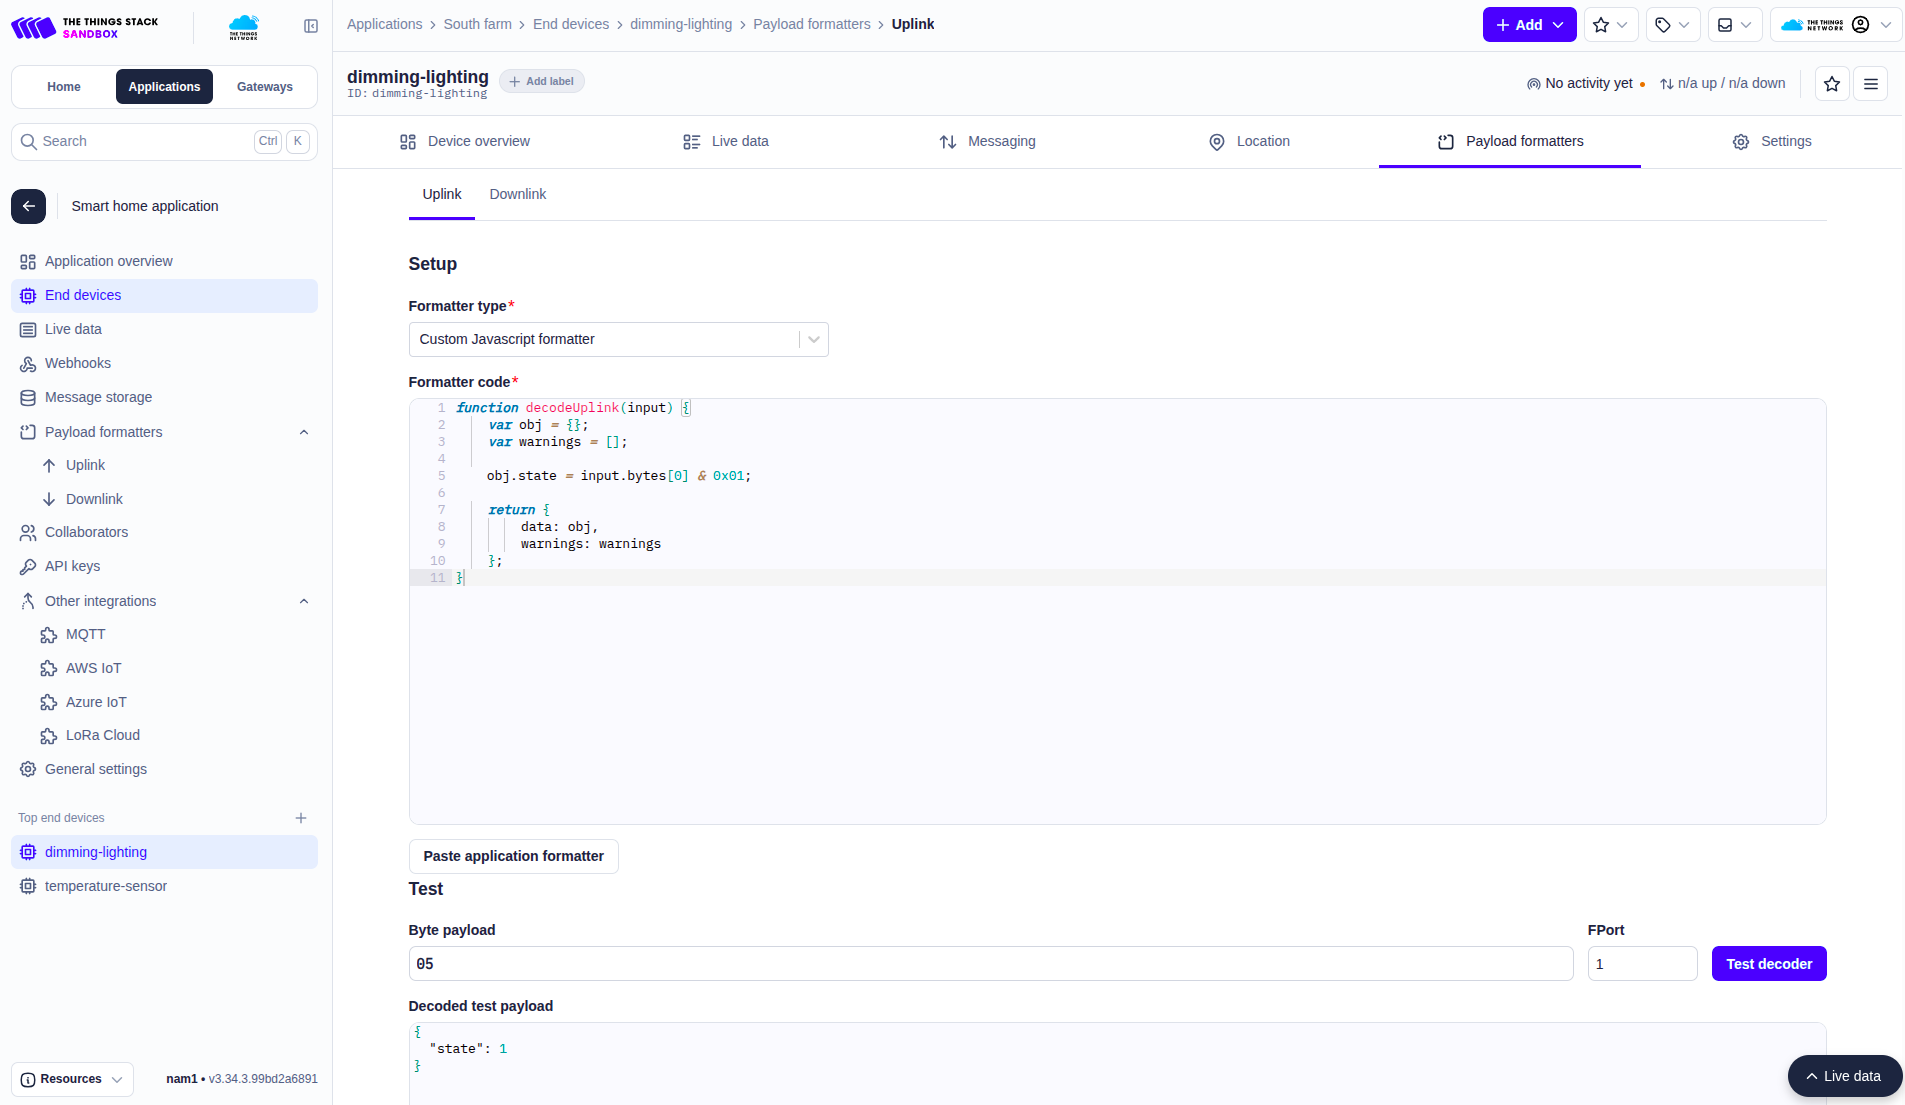Screen dimensions: 1905x1105
Task: Open the inbox notifications dropdown in the header
Action: pyautogui.click(x=1734, y=25)
